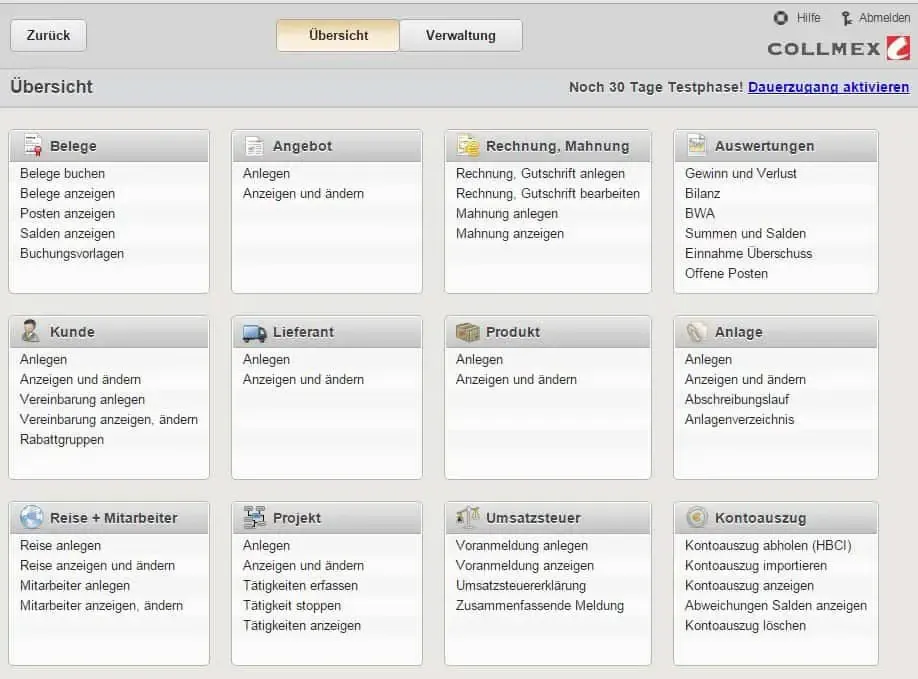Viewport: 918px width, 679px height.
Task: Click the Belege document icon
Action: click(33, 145)
